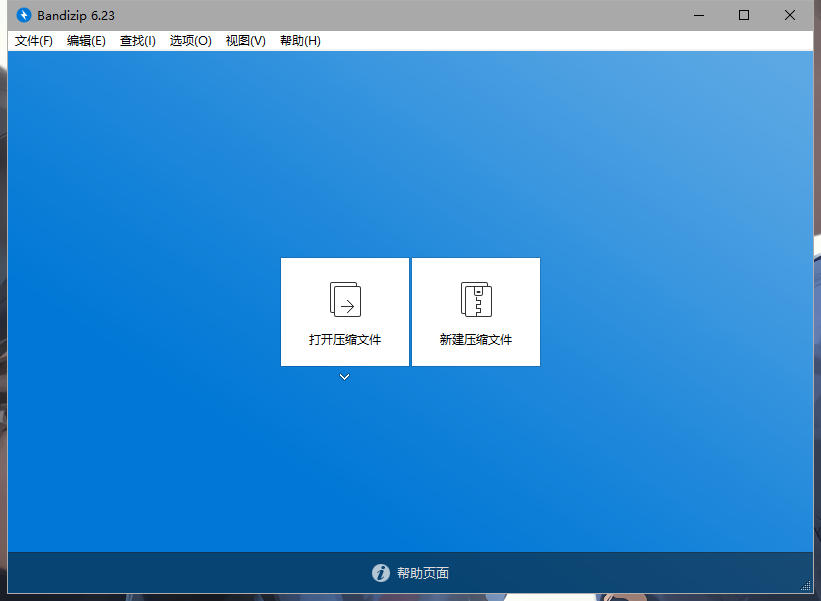Click the resize grip in bottom-right corner

point(806,585)
